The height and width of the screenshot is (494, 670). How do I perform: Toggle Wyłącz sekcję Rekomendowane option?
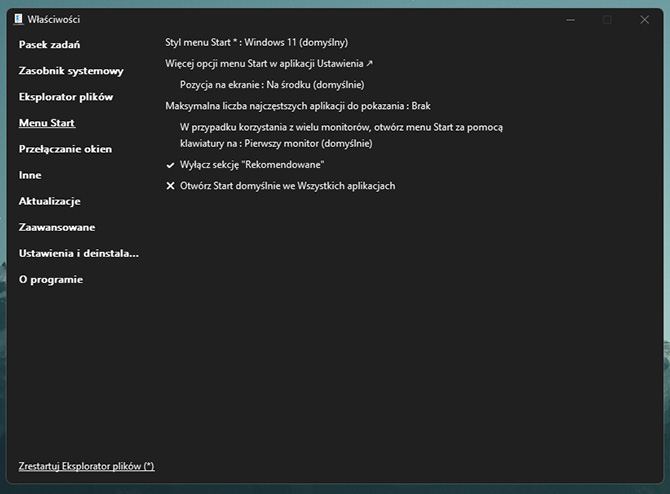(245, 165)
